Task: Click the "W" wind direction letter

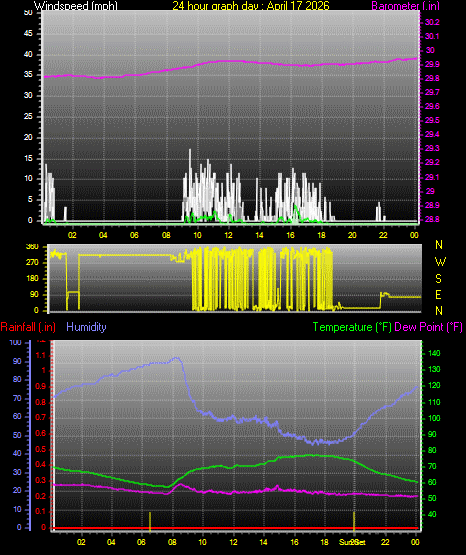Action: click(x=440, y=262)
